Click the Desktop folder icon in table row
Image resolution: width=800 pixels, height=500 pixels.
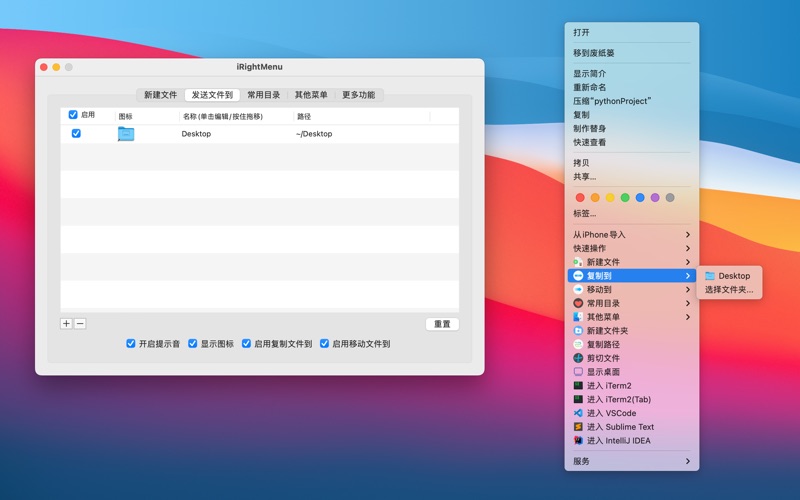(x=126, y=134)
